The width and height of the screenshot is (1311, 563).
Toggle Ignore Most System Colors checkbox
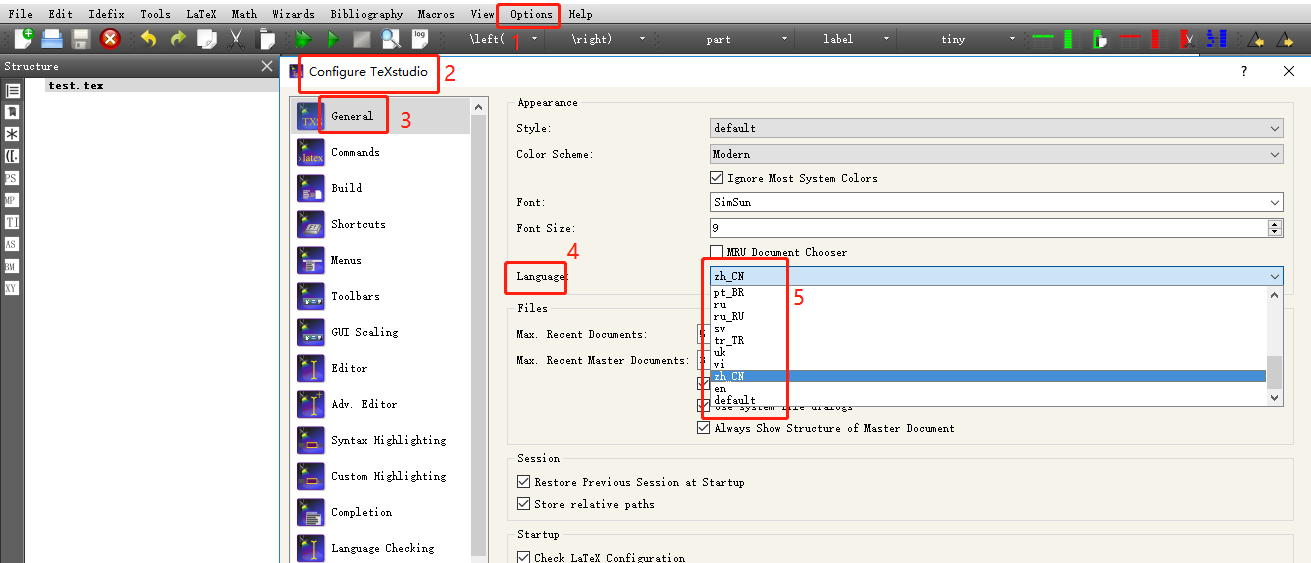coord(717,178)
